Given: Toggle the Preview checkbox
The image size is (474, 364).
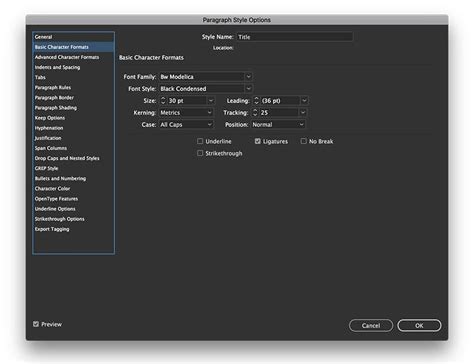Looking at the screenshot, I should pos(36,324).
